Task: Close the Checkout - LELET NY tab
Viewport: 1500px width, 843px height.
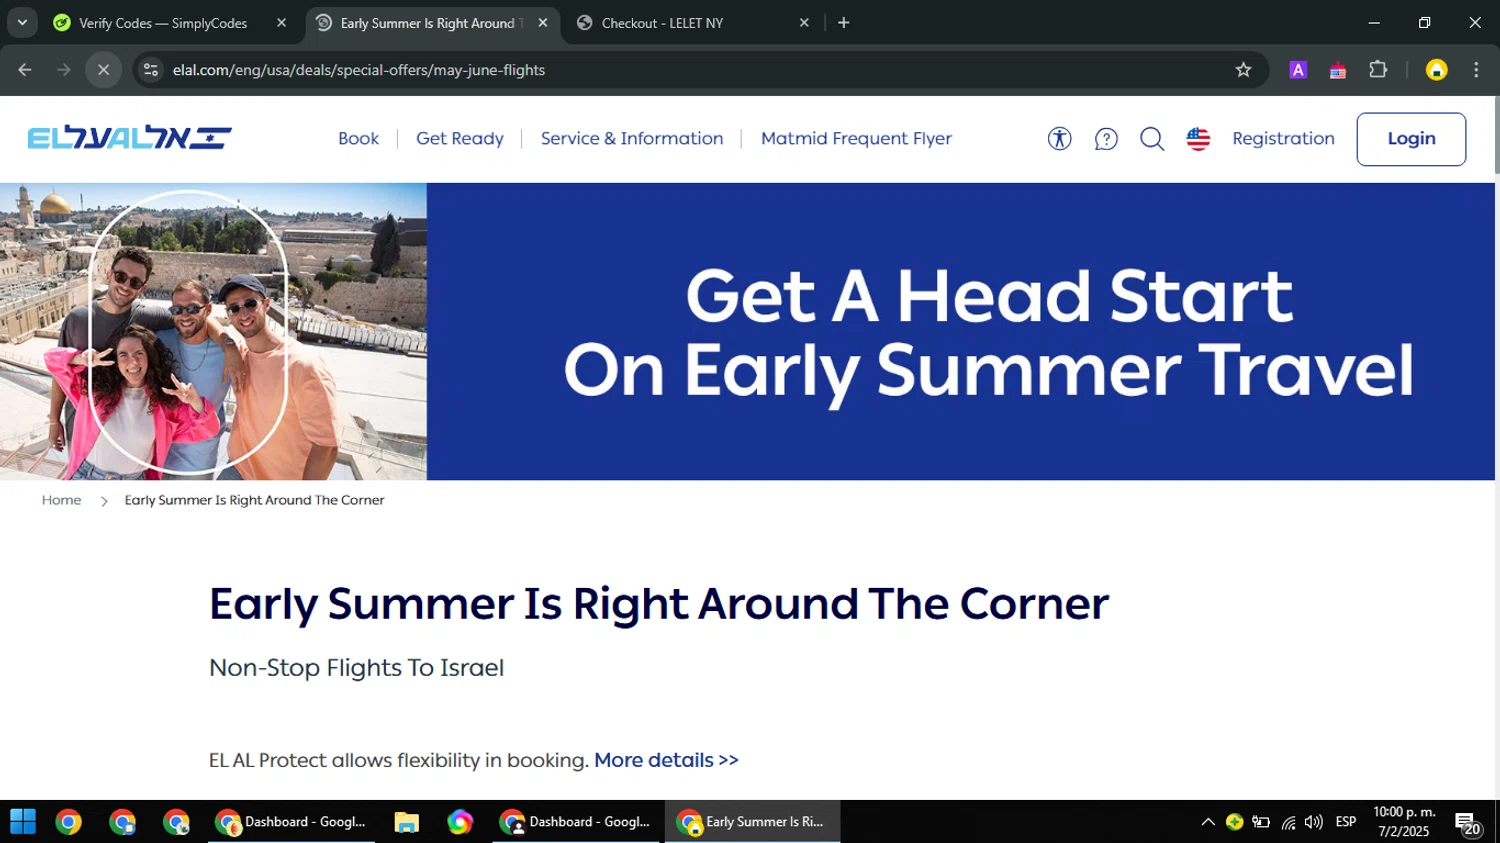Action: [804, 23]
